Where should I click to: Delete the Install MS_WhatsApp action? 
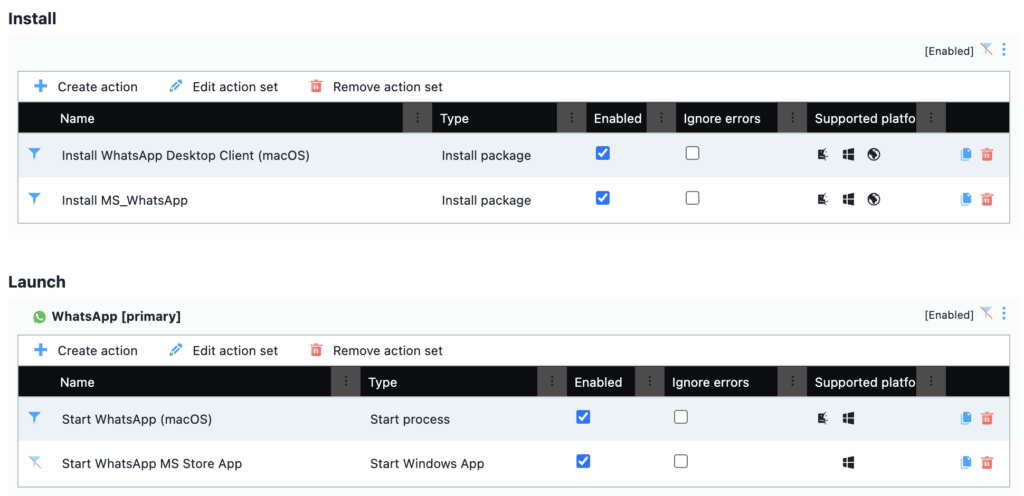coord(987,199)
